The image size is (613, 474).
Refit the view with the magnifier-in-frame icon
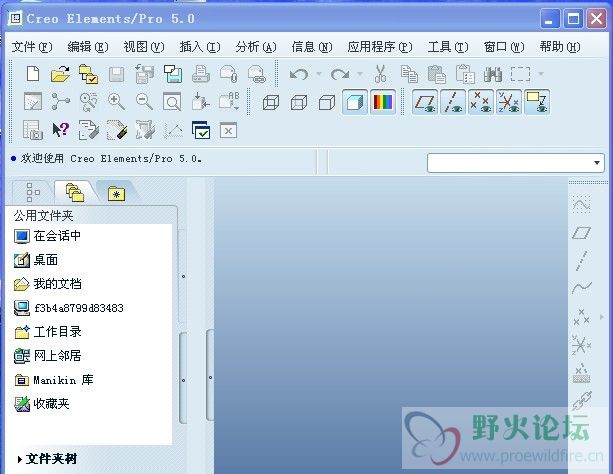172,102
